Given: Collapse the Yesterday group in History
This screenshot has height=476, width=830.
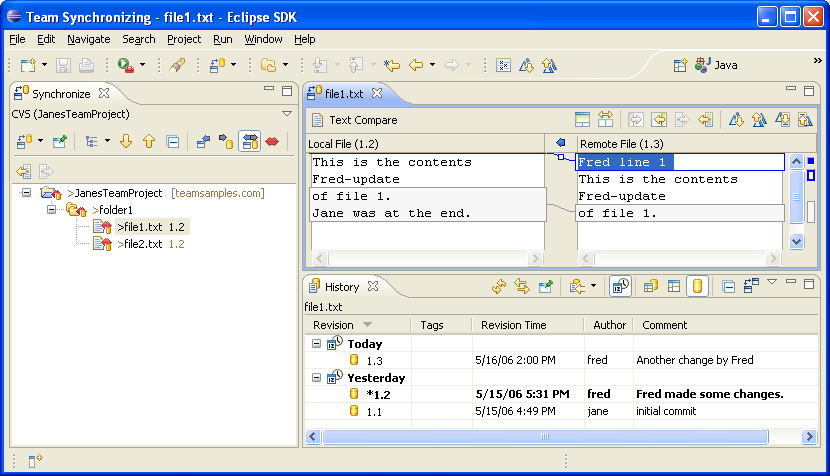Looking at the screenshot, I should coord(317,378).
